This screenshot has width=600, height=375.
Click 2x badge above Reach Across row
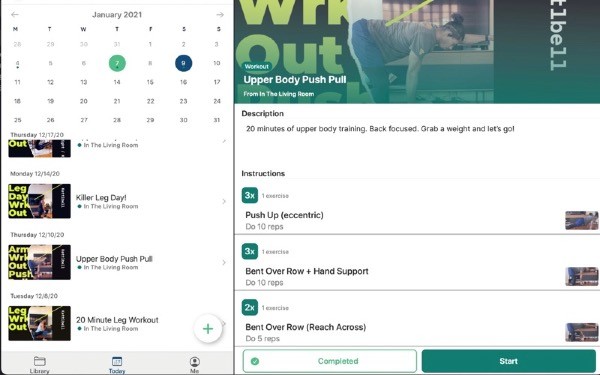[x=249, y=308]
